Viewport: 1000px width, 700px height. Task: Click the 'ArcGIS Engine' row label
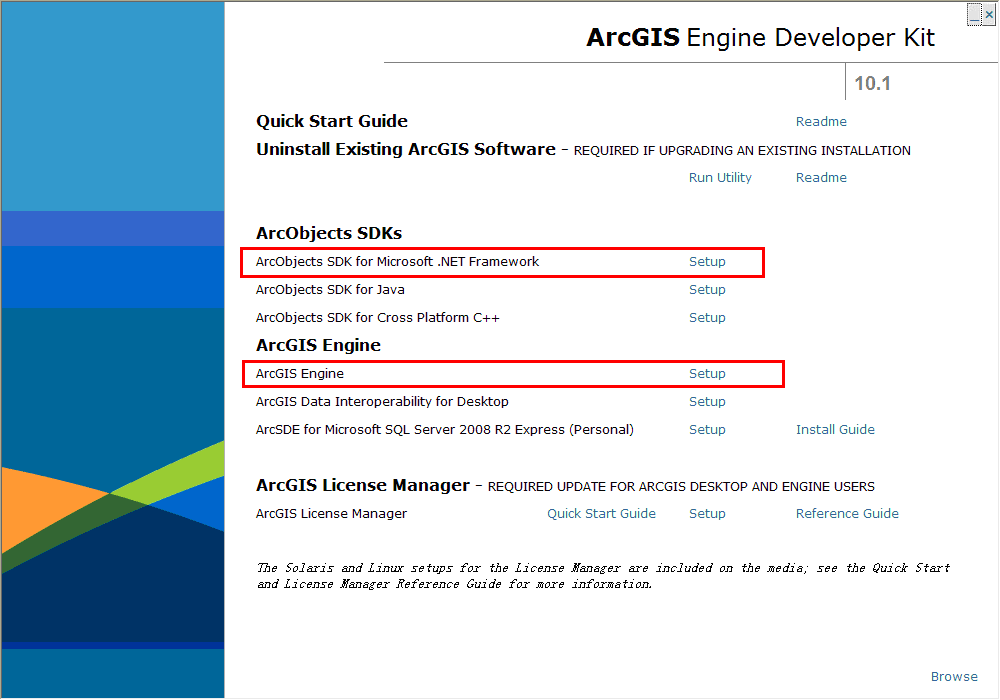[300, 374]
